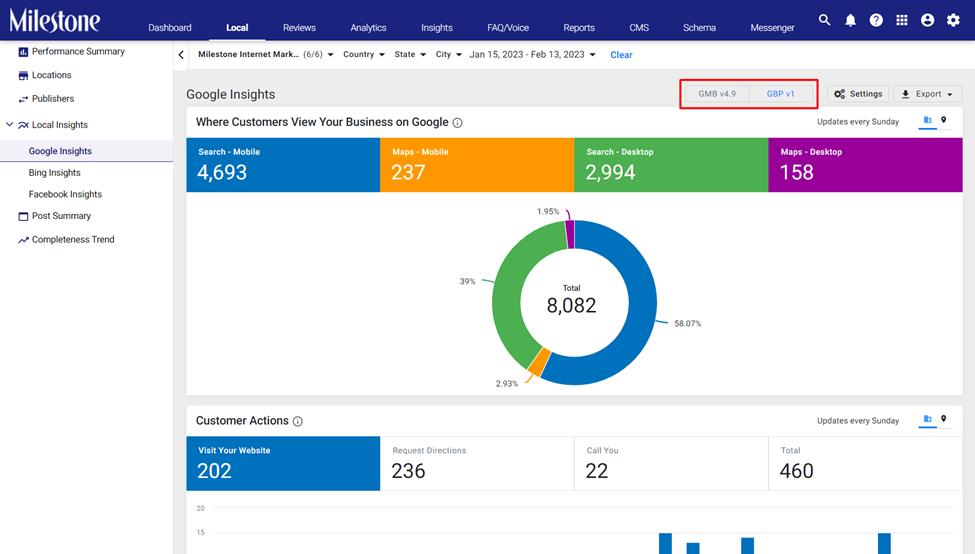Open the Country filter dropdown

tap(364, 55)
